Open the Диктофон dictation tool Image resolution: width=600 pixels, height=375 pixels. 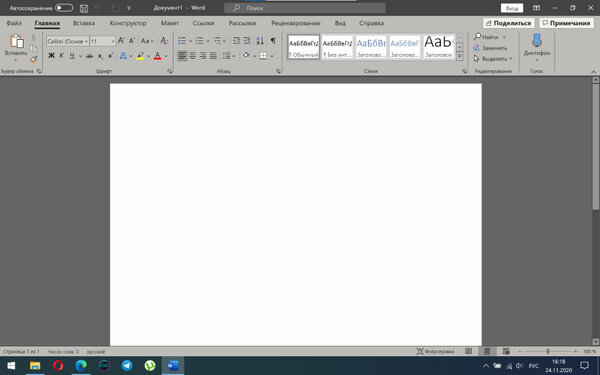[536, 48]
